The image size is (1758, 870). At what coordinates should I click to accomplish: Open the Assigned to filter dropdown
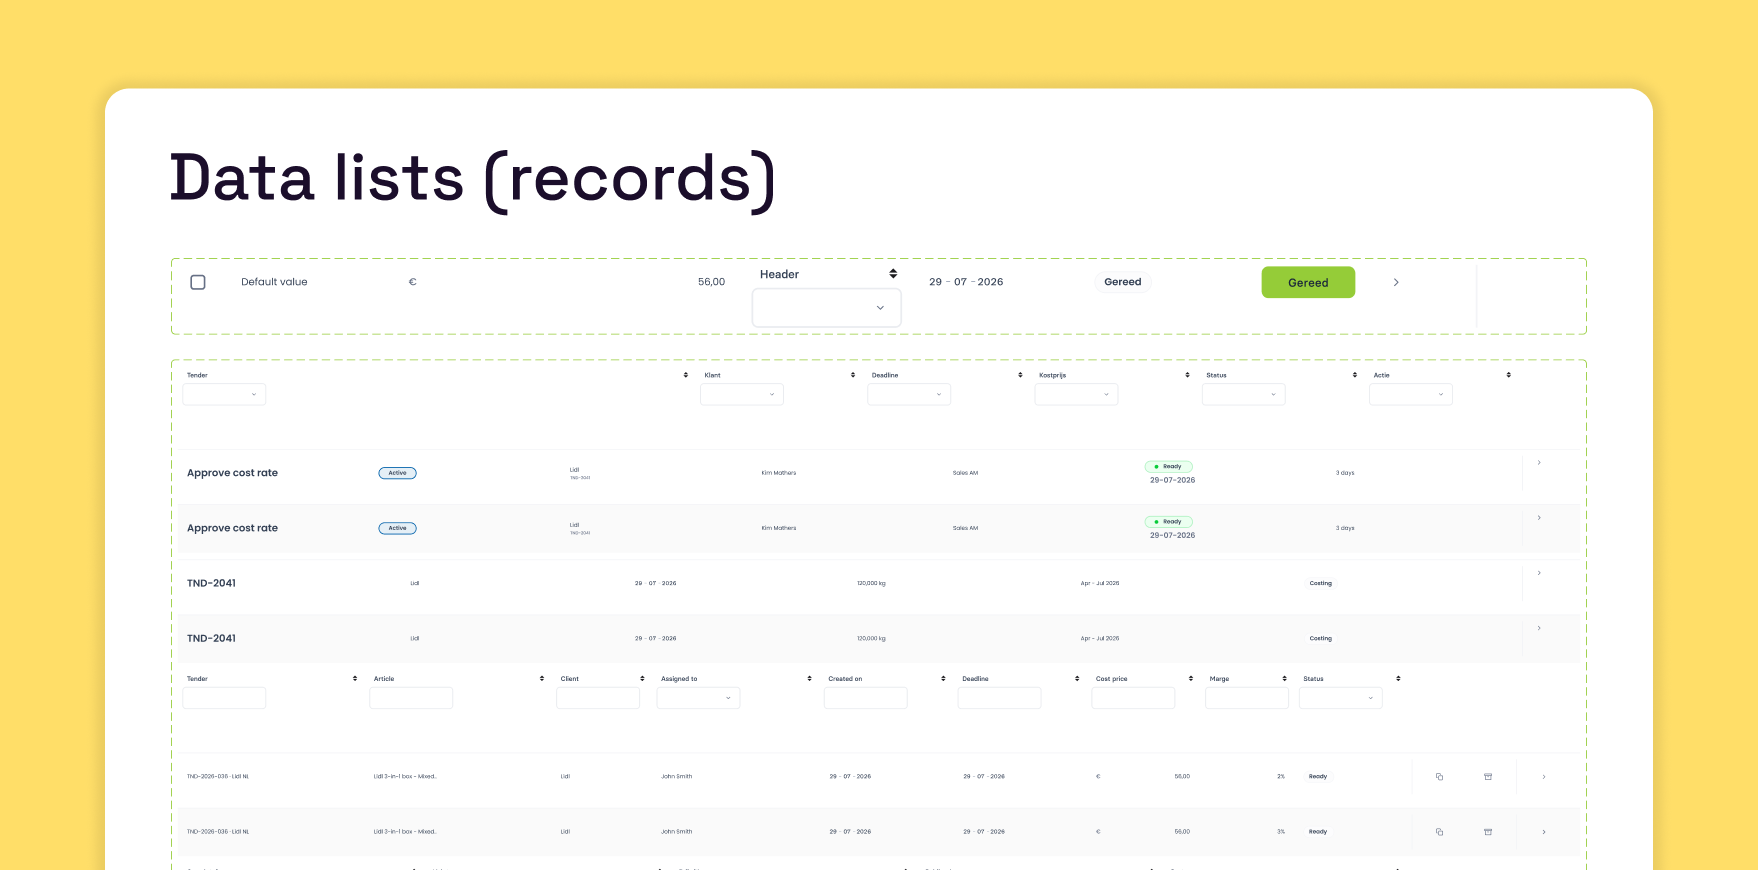pos(698,698)
